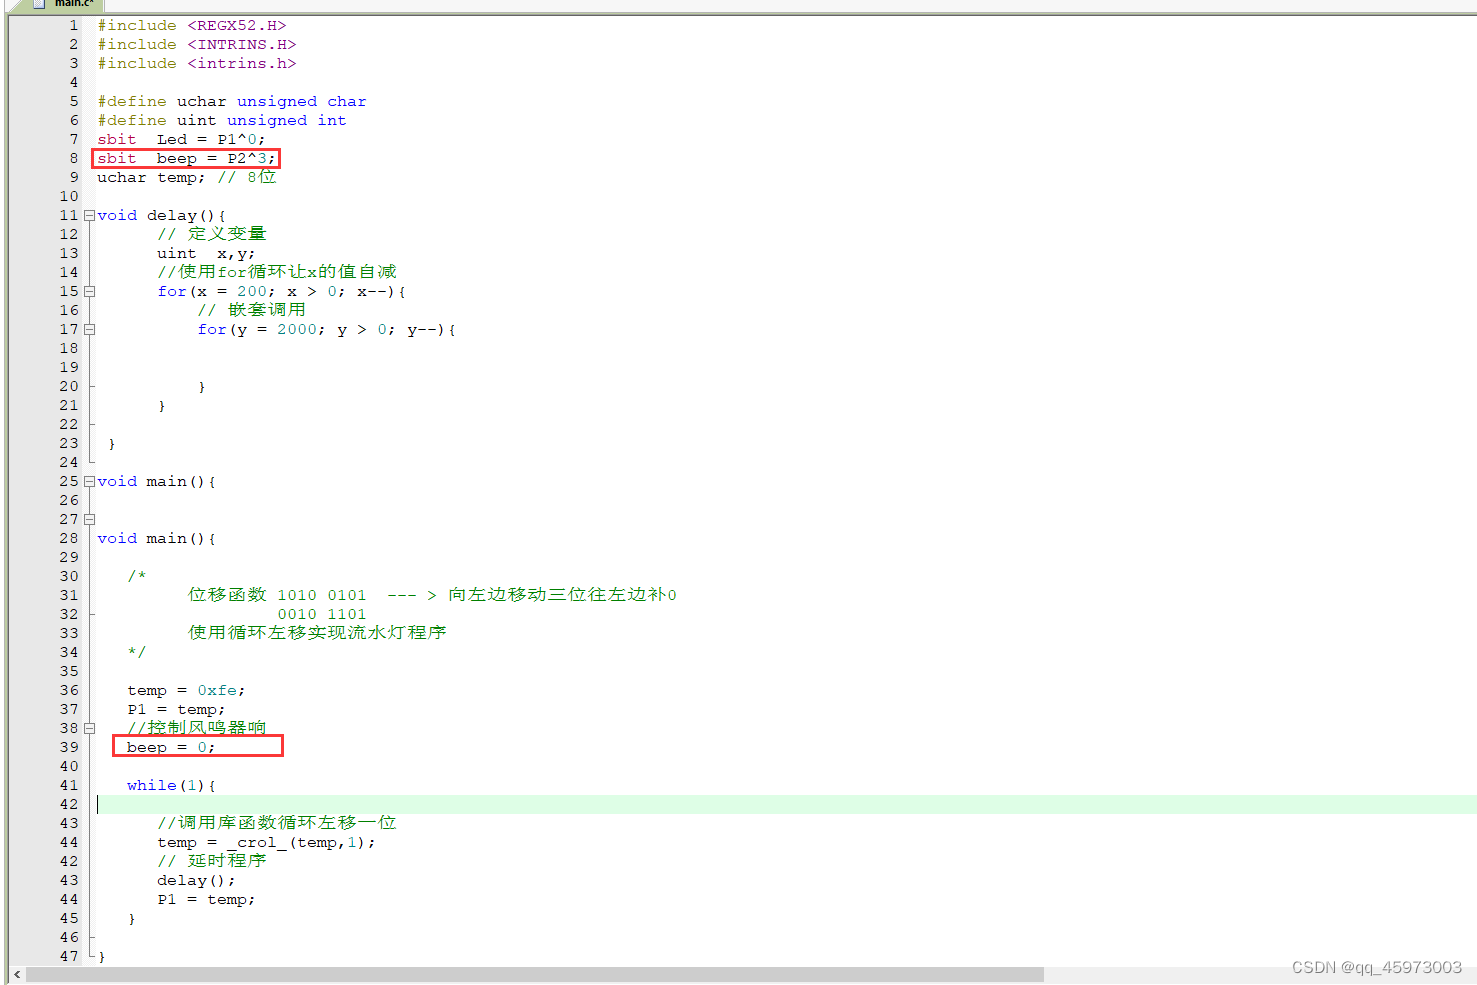This screenshot has height=985, width=1477.
Task: Click the "sbit beep = P2^3;" declaration
Action: [x=187, y=158]
